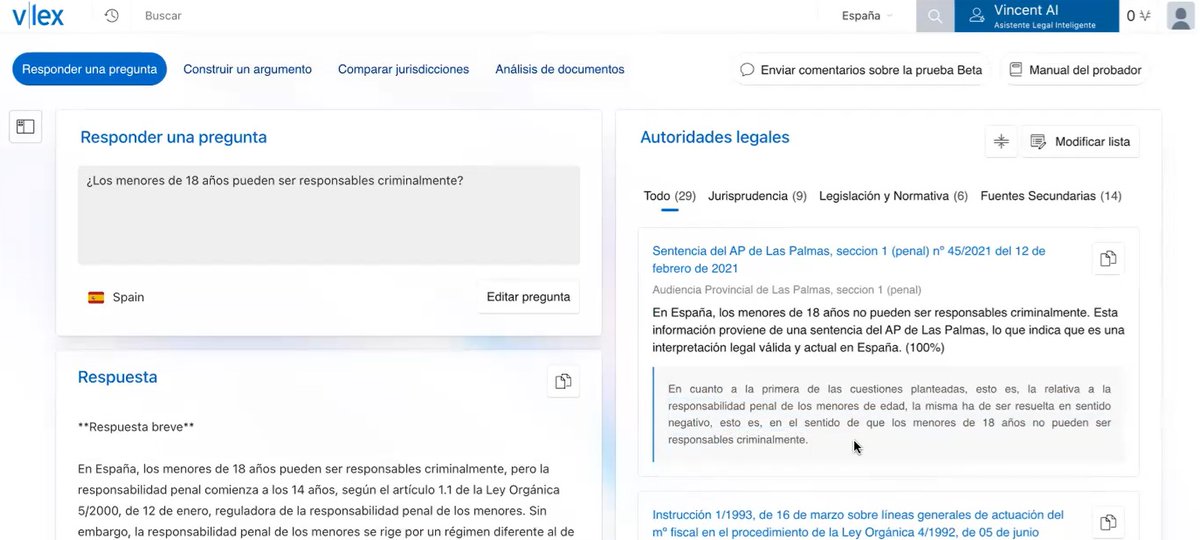1200x540 pixels.
Task: Copy the Instrucción 1/1993 citation
Action: [x=1108, y=522]
